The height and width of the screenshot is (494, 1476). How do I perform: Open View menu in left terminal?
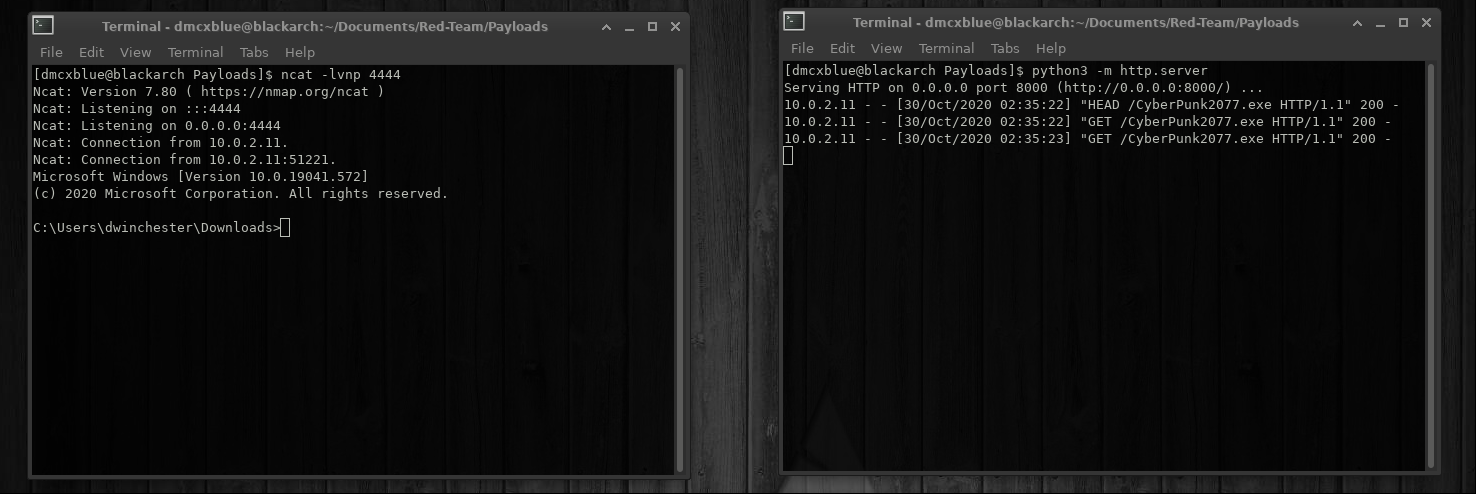click(135, 52)
